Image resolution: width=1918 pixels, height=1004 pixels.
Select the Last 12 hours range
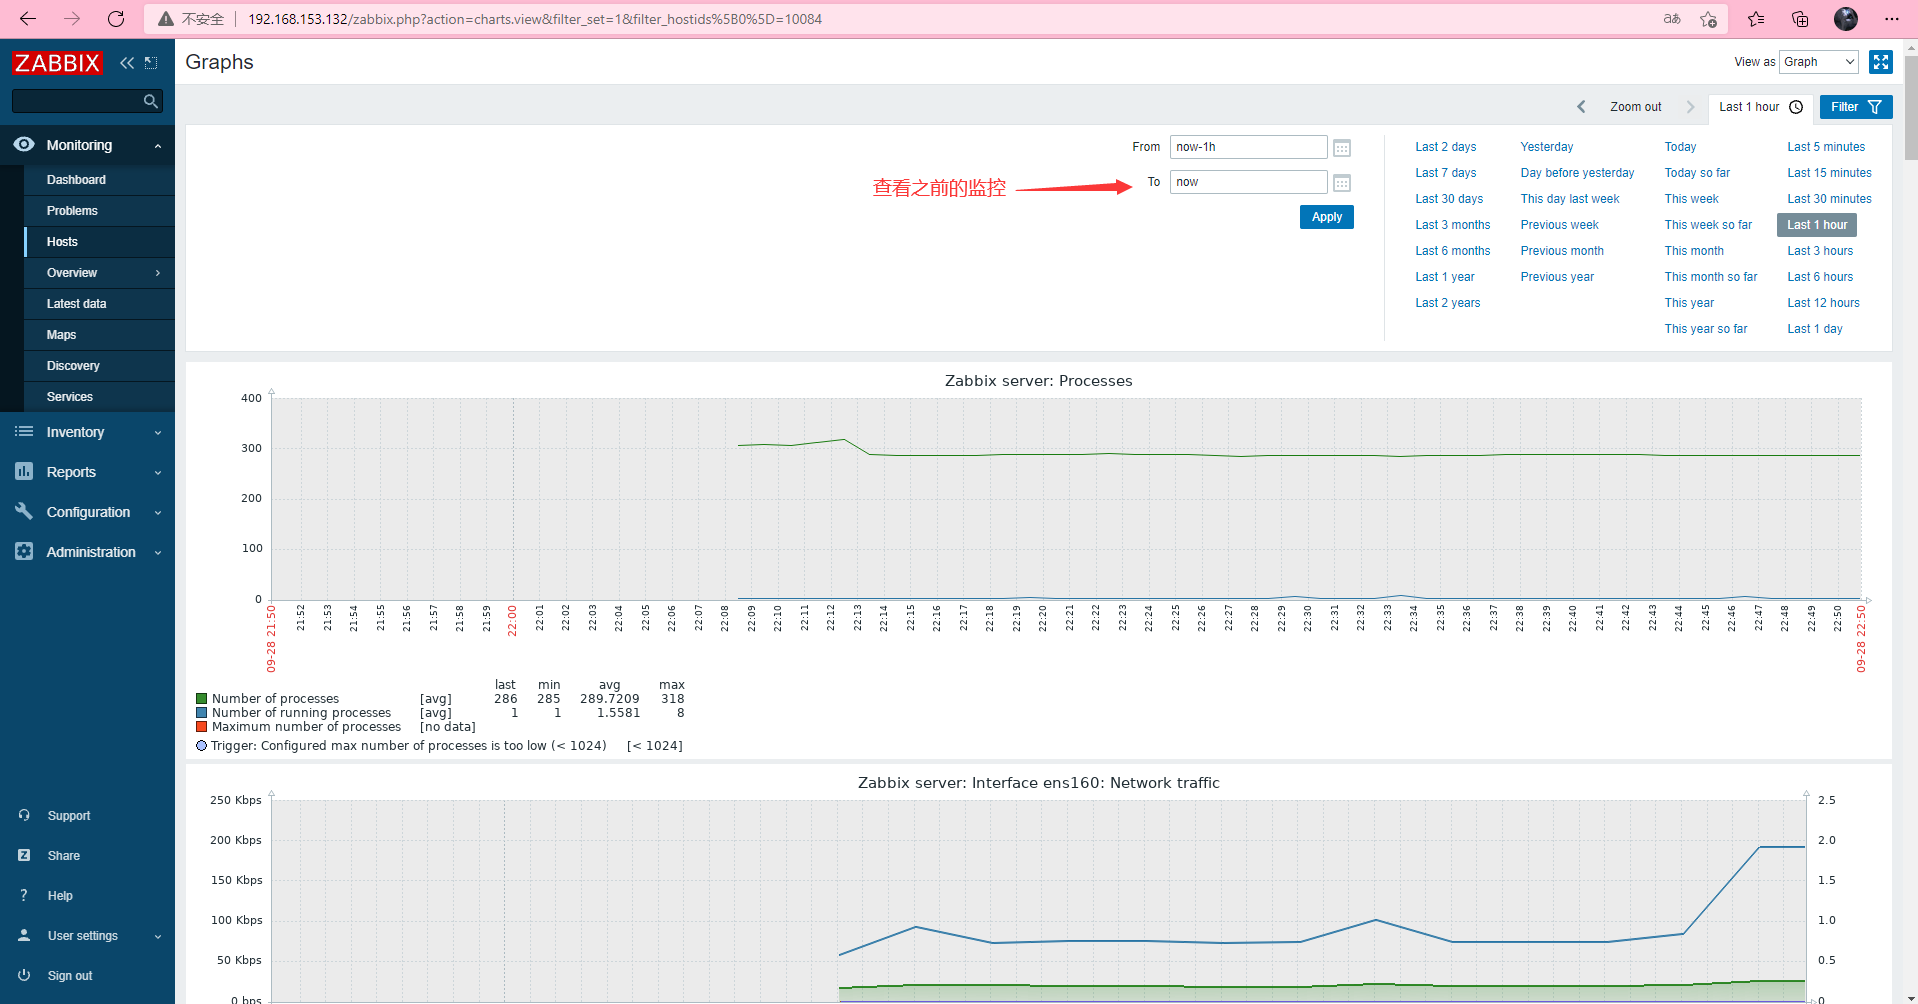[x=1823, y=303]
